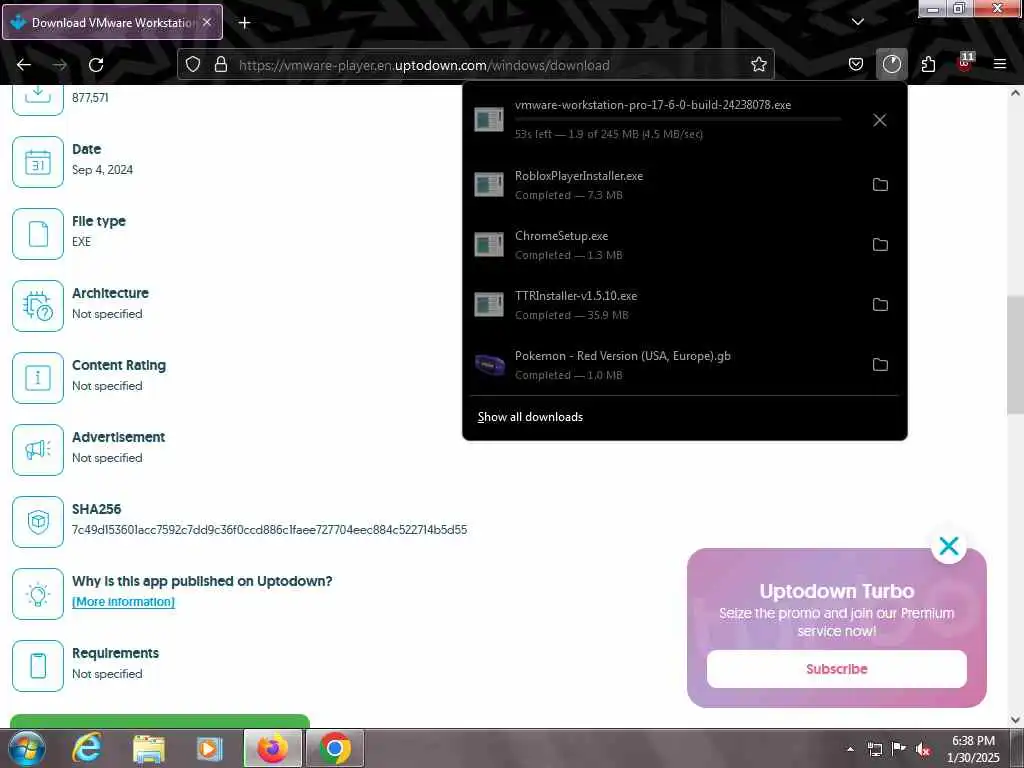Screen dimensions: 1024x768
Task: Click the Architecture chip icon
Action: pos(38,306)
